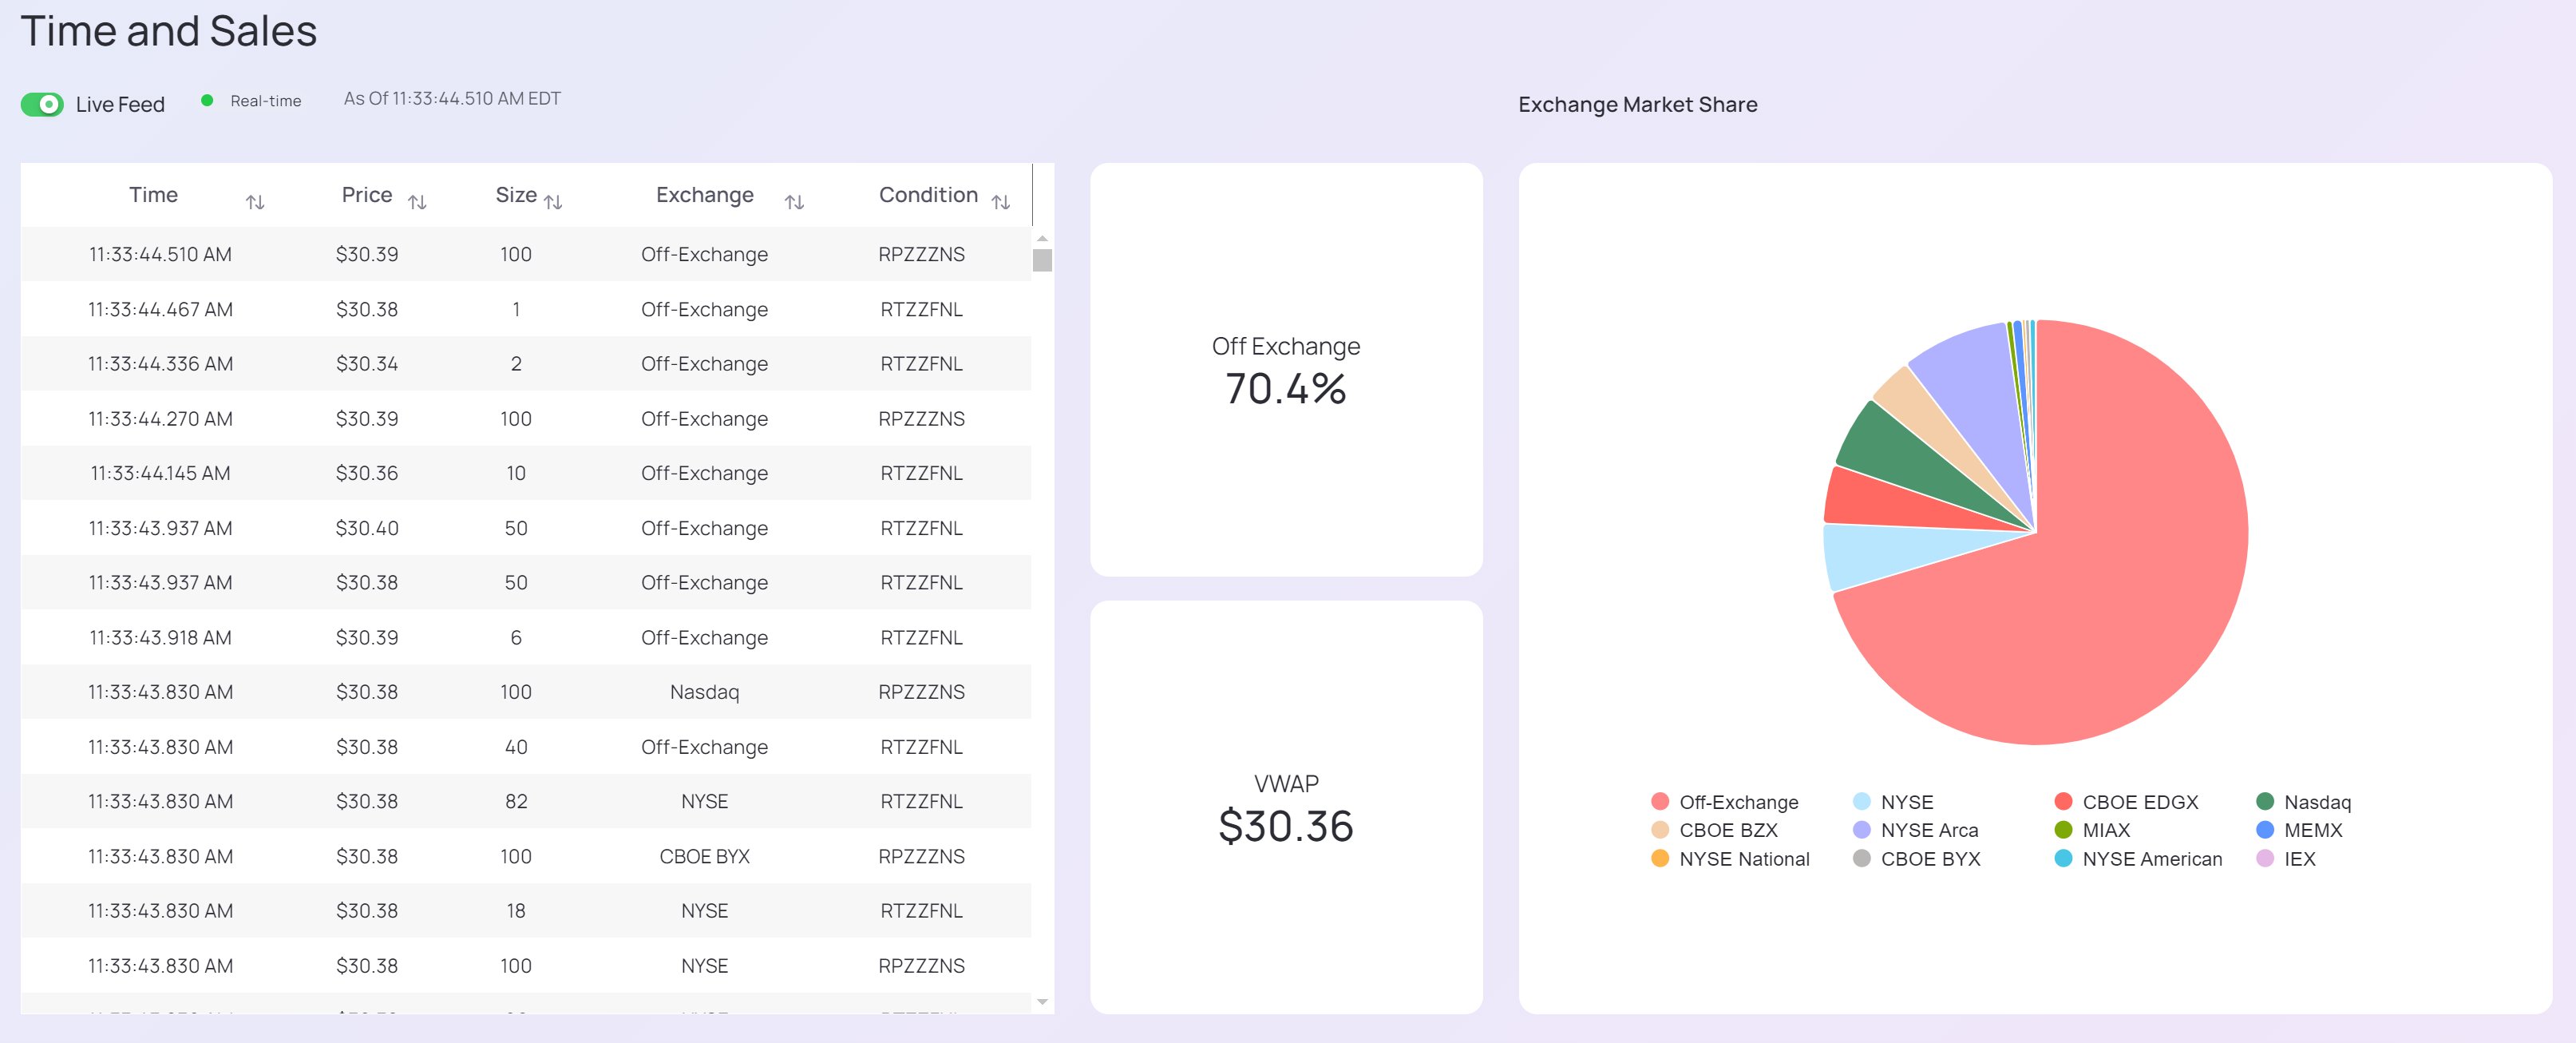Sort table by Time column arrows

point(255,202)
